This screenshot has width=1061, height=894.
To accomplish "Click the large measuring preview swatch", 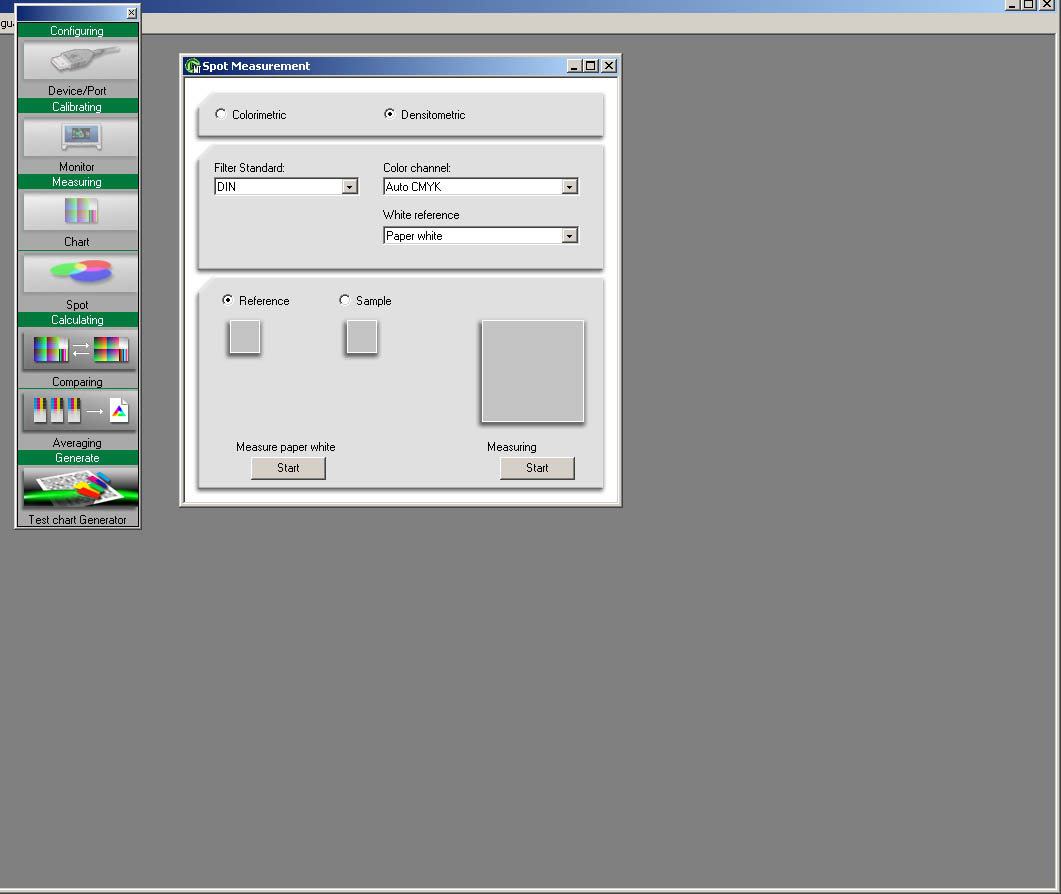I will [533, 372].
